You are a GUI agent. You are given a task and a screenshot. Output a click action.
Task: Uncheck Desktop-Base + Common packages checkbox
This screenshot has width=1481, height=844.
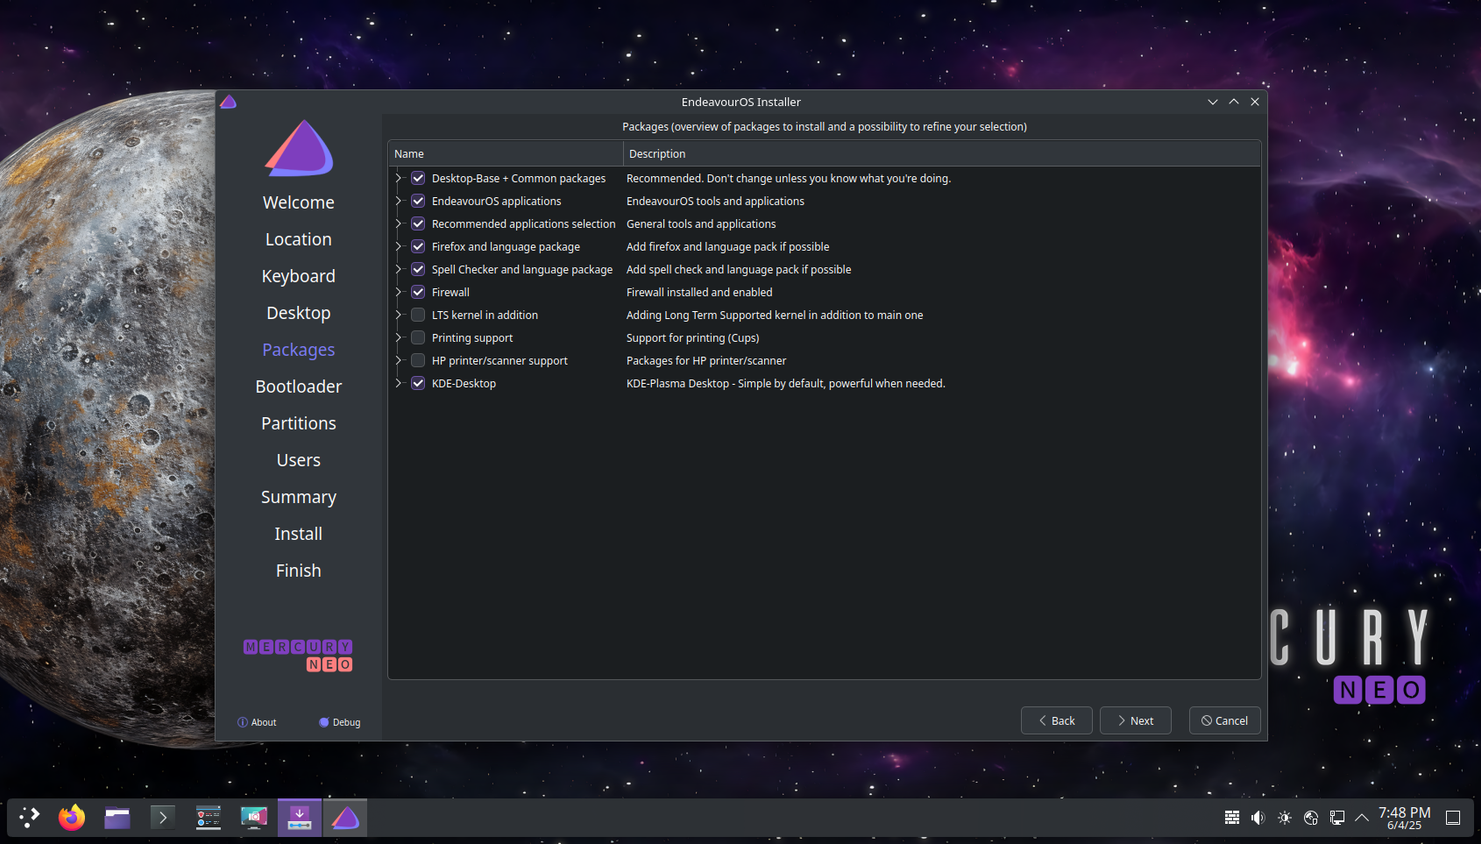[x=418, y=178]
